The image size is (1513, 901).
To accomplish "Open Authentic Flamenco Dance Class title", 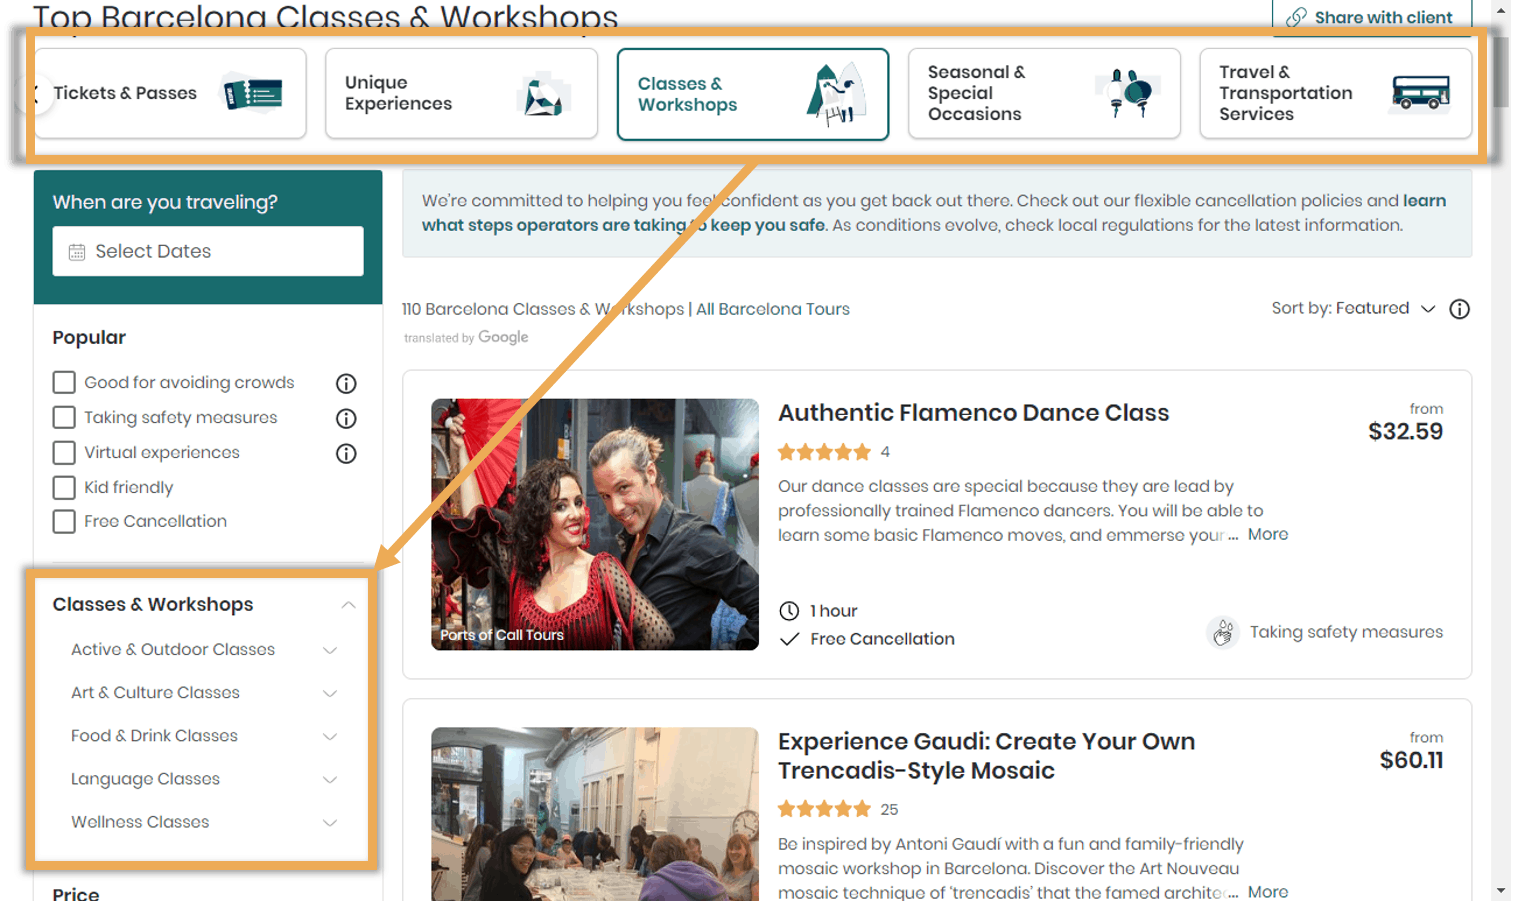I will [973, 413].
